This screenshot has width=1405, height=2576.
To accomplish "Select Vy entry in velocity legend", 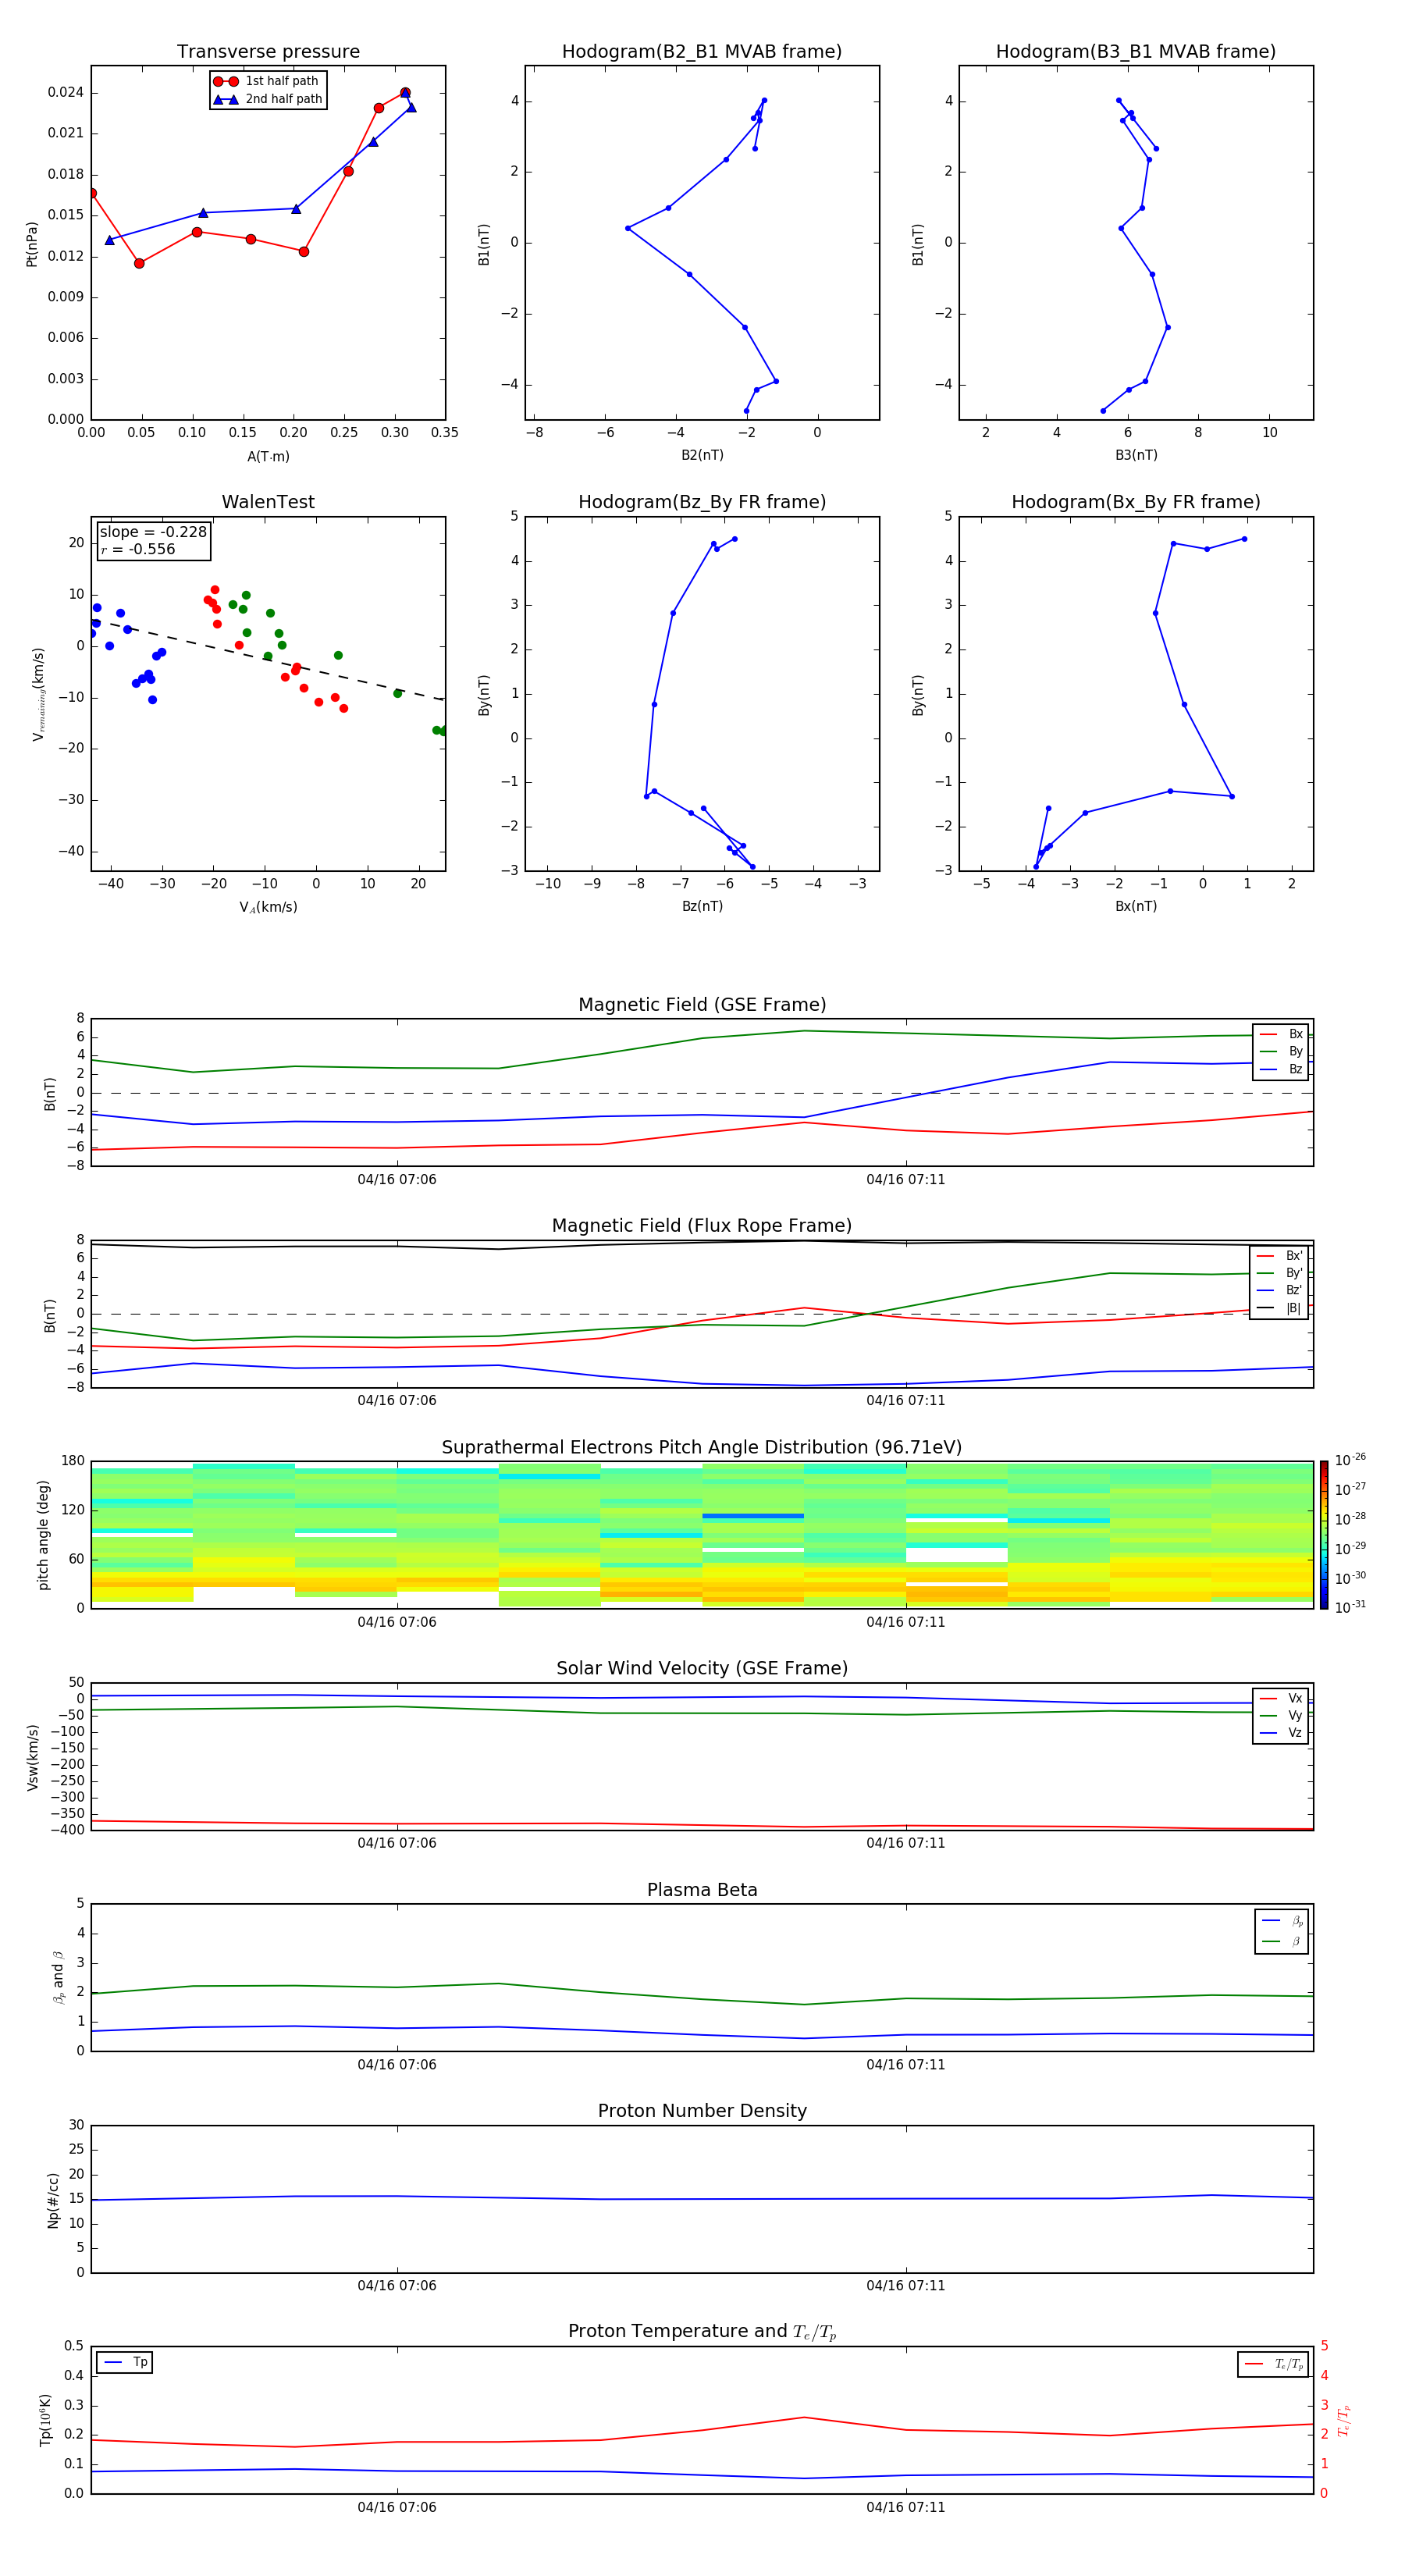I will coord(1282,1715).
